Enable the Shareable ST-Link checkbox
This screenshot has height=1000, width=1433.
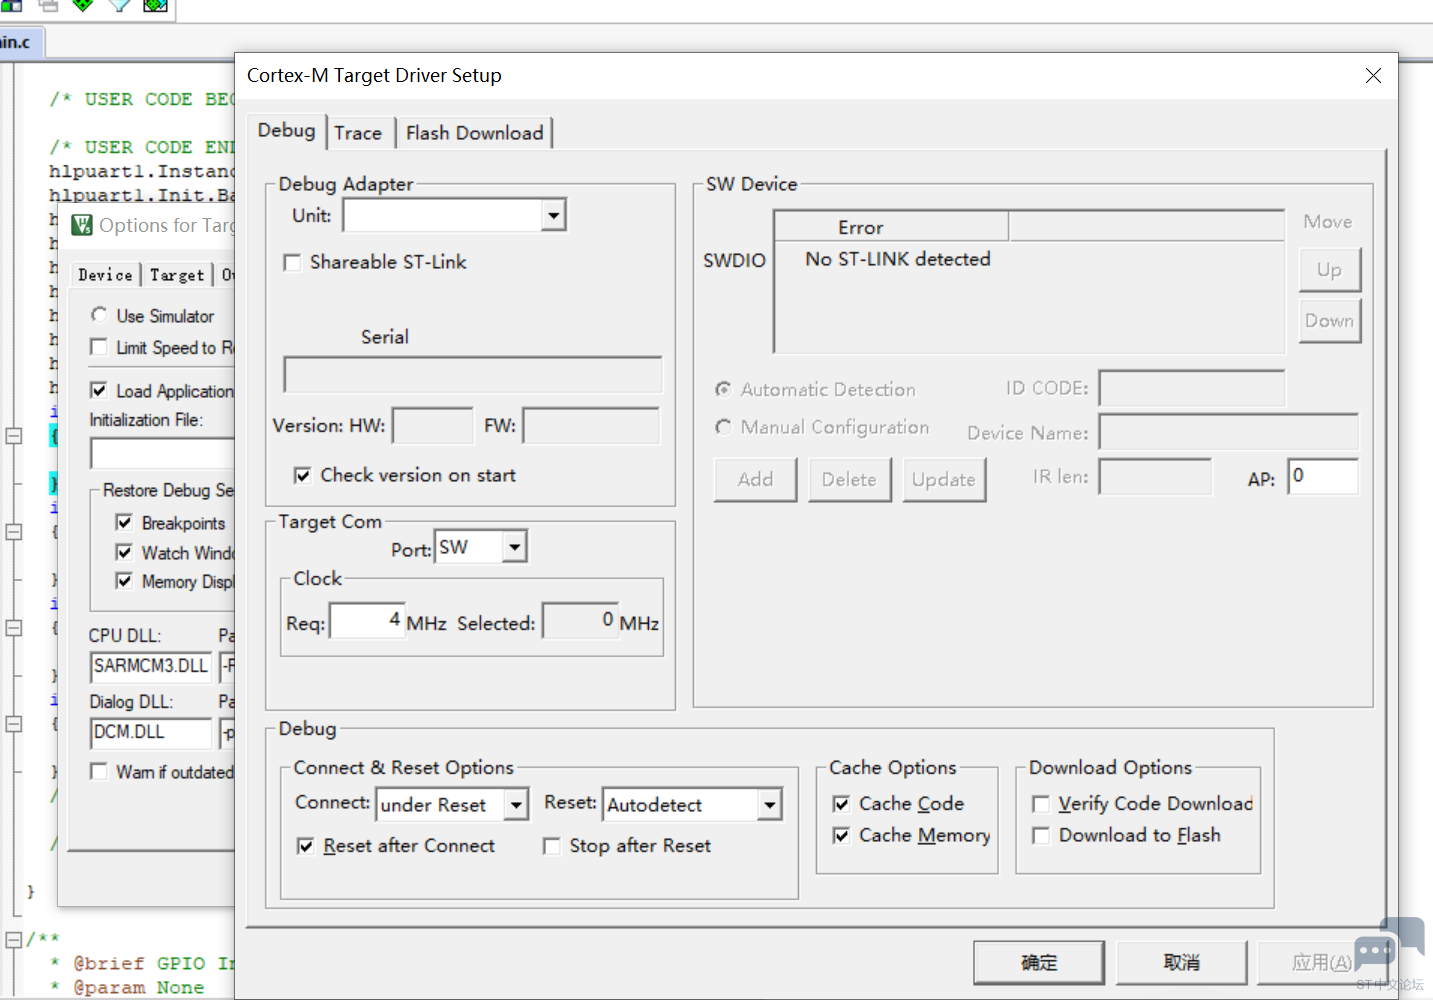click(x=293, y=263)
